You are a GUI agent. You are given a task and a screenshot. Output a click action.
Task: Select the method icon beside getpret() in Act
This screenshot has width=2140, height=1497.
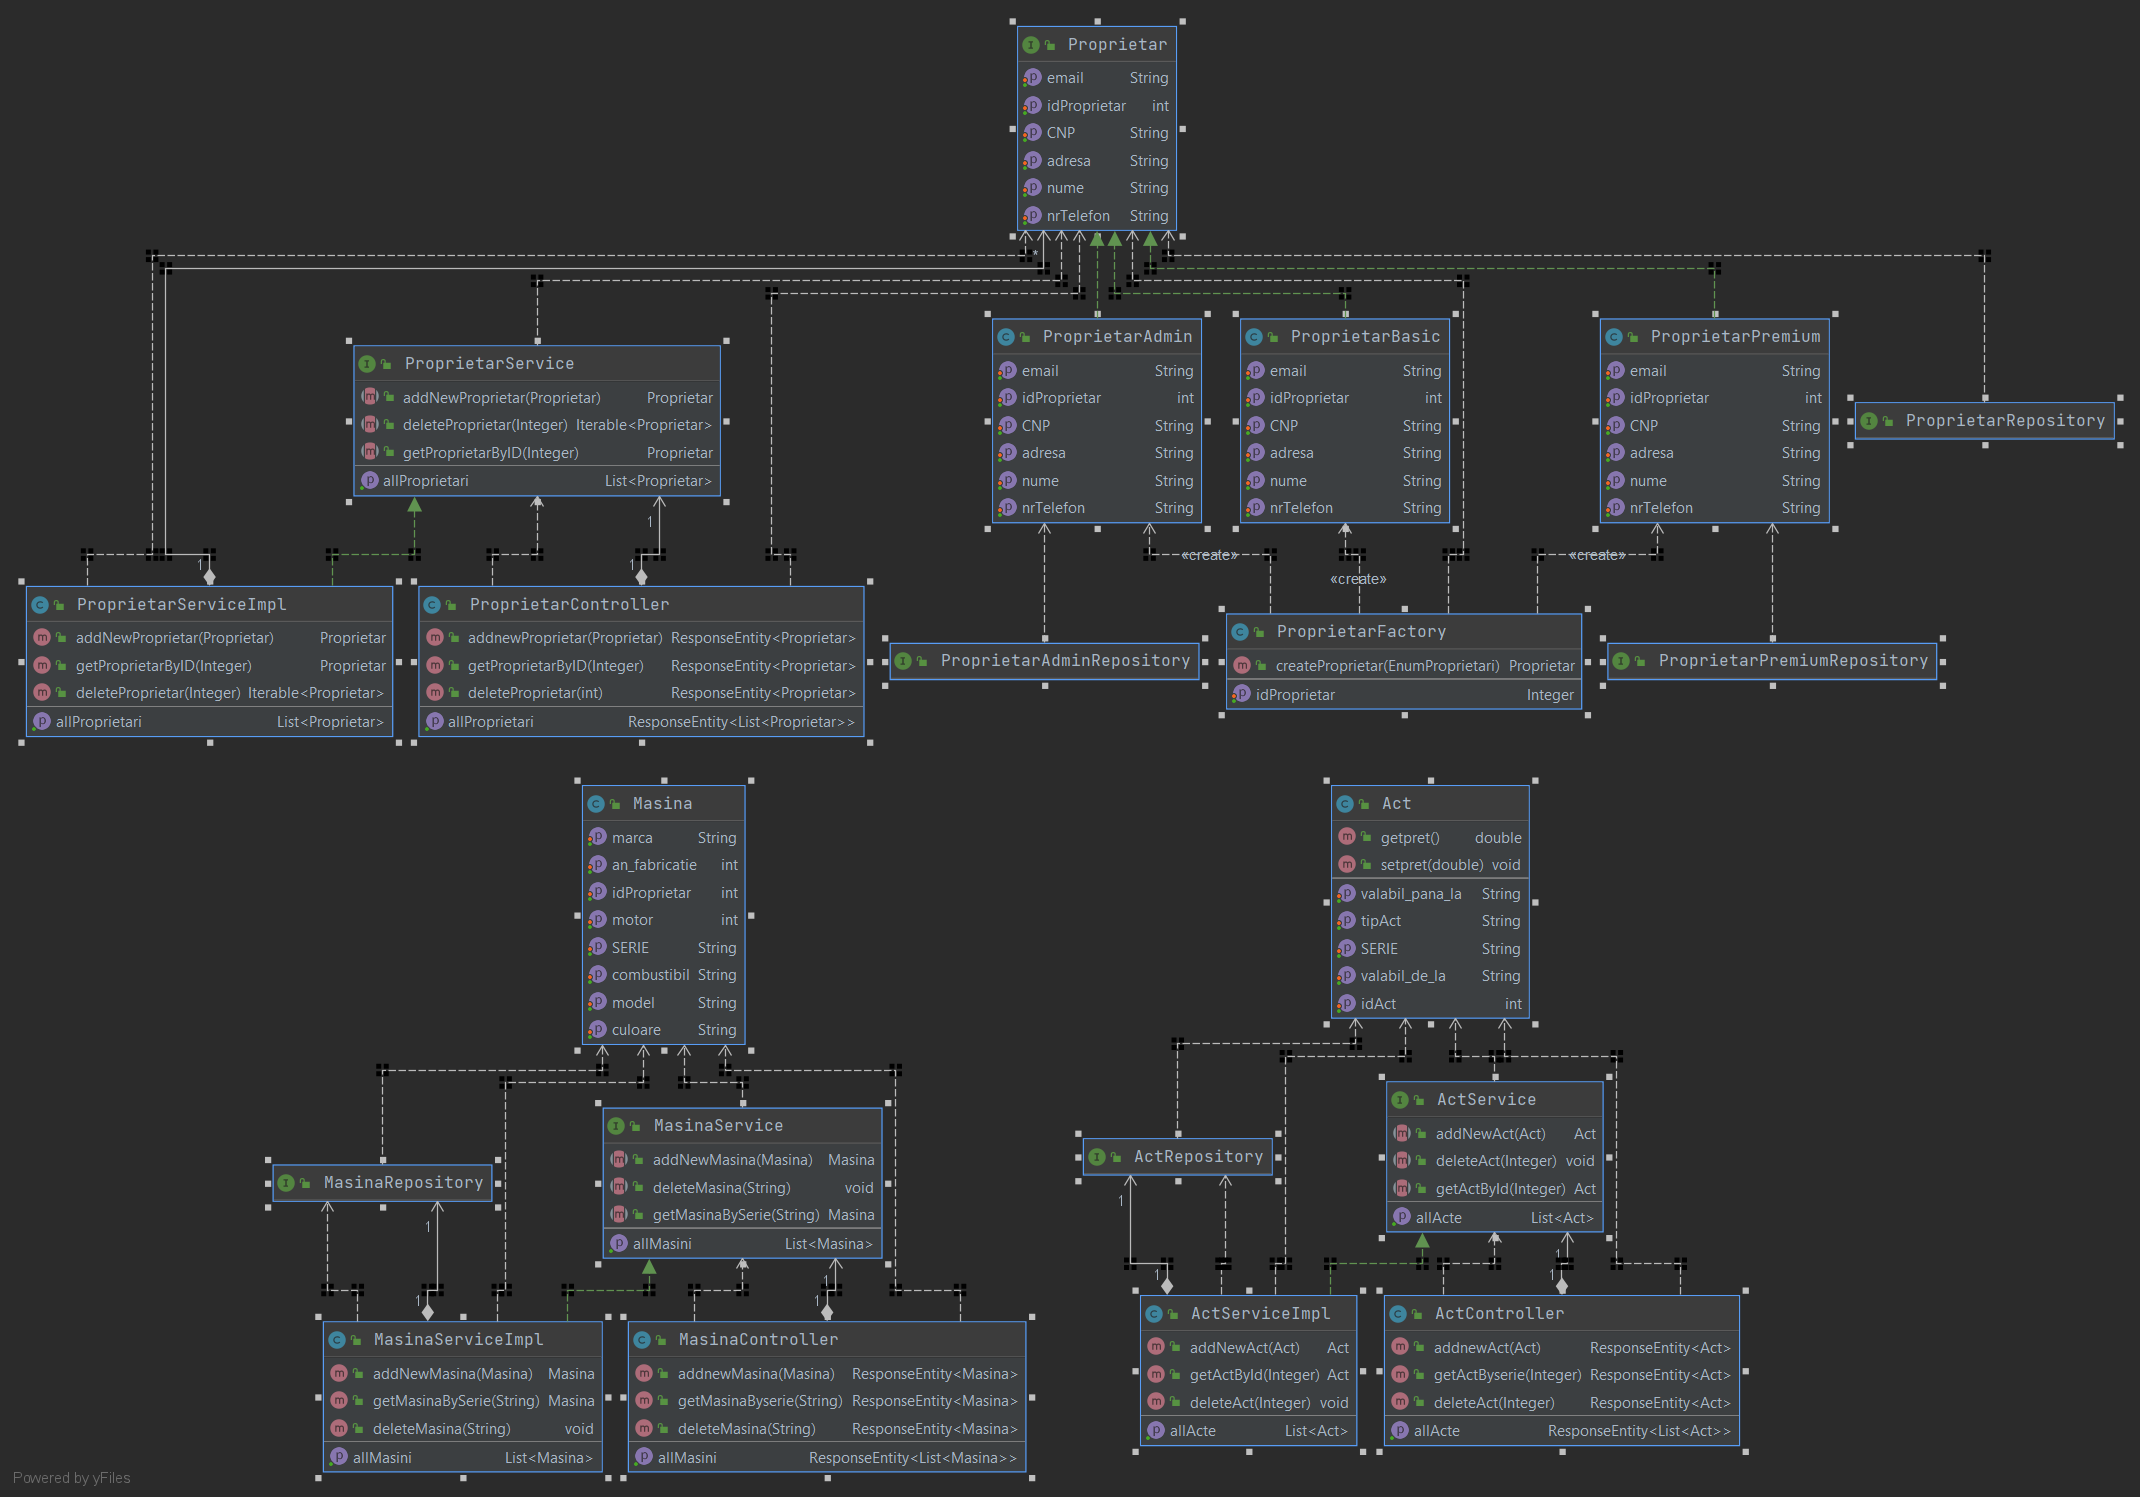click(1347, 837)
